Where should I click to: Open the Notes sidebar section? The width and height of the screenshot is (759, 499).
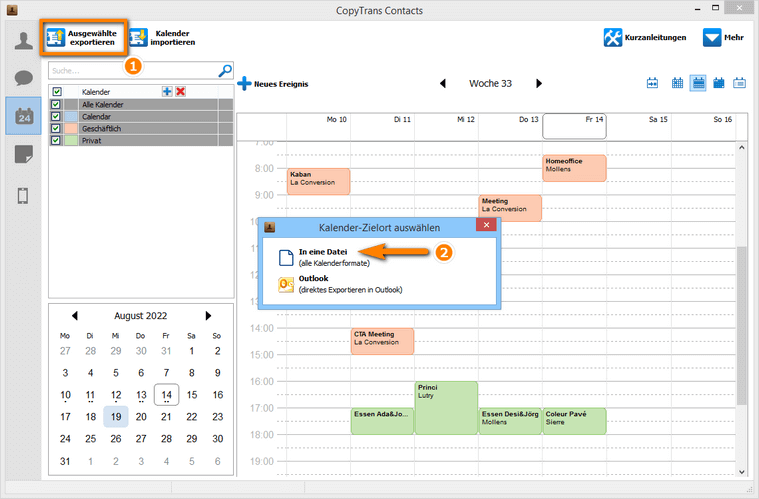[x=23, y=154]
